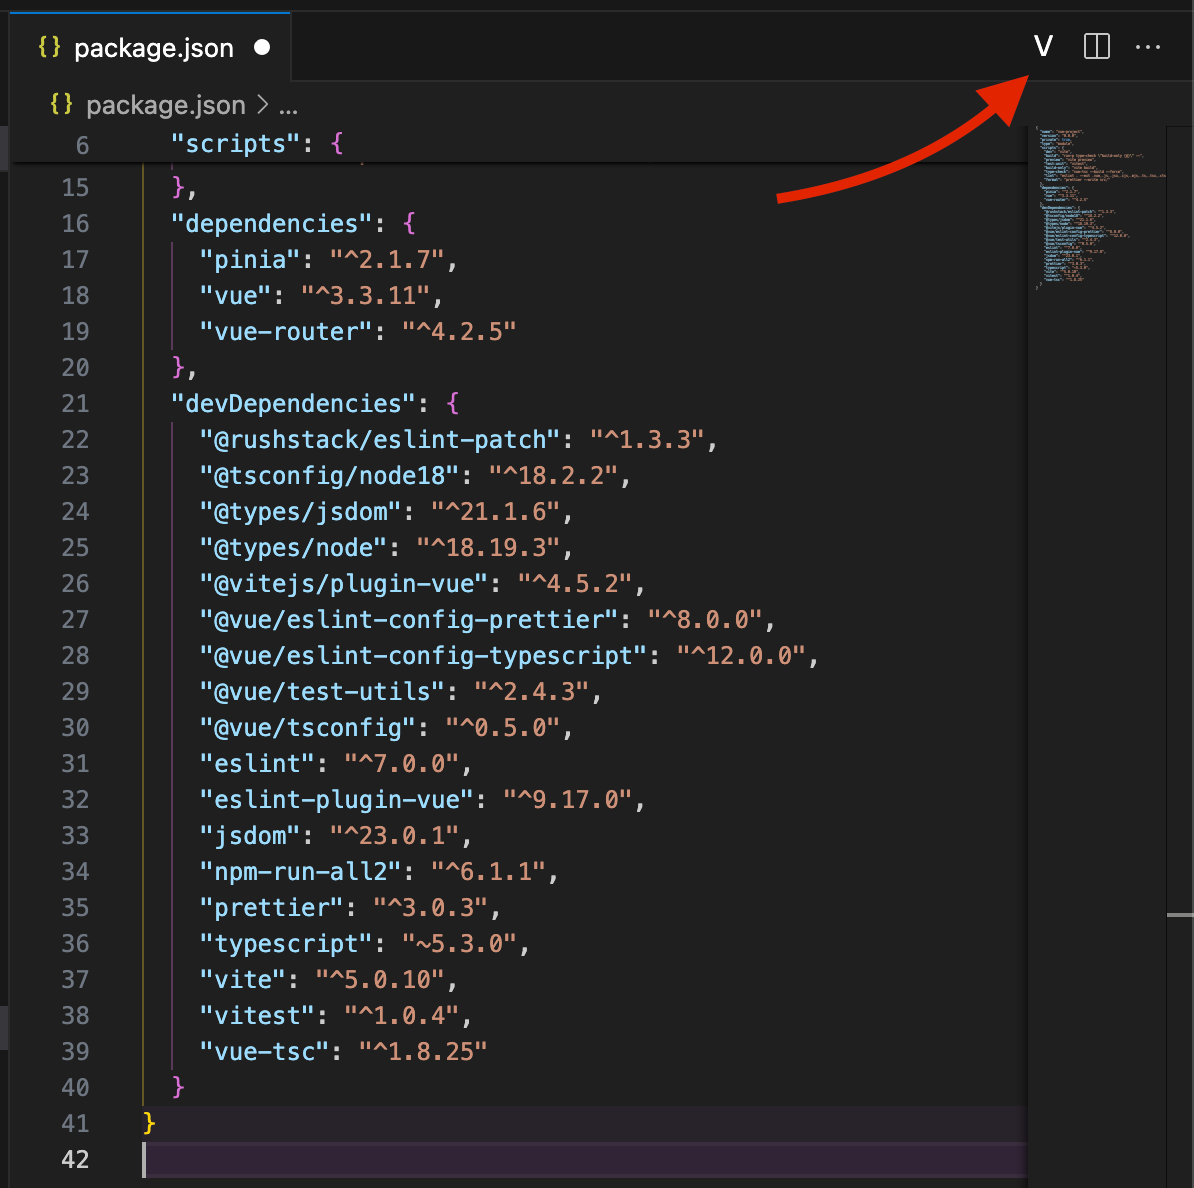Click the breadcrumb ellipsis after package.json
1194x1188 pixels.
click(288, 107)
